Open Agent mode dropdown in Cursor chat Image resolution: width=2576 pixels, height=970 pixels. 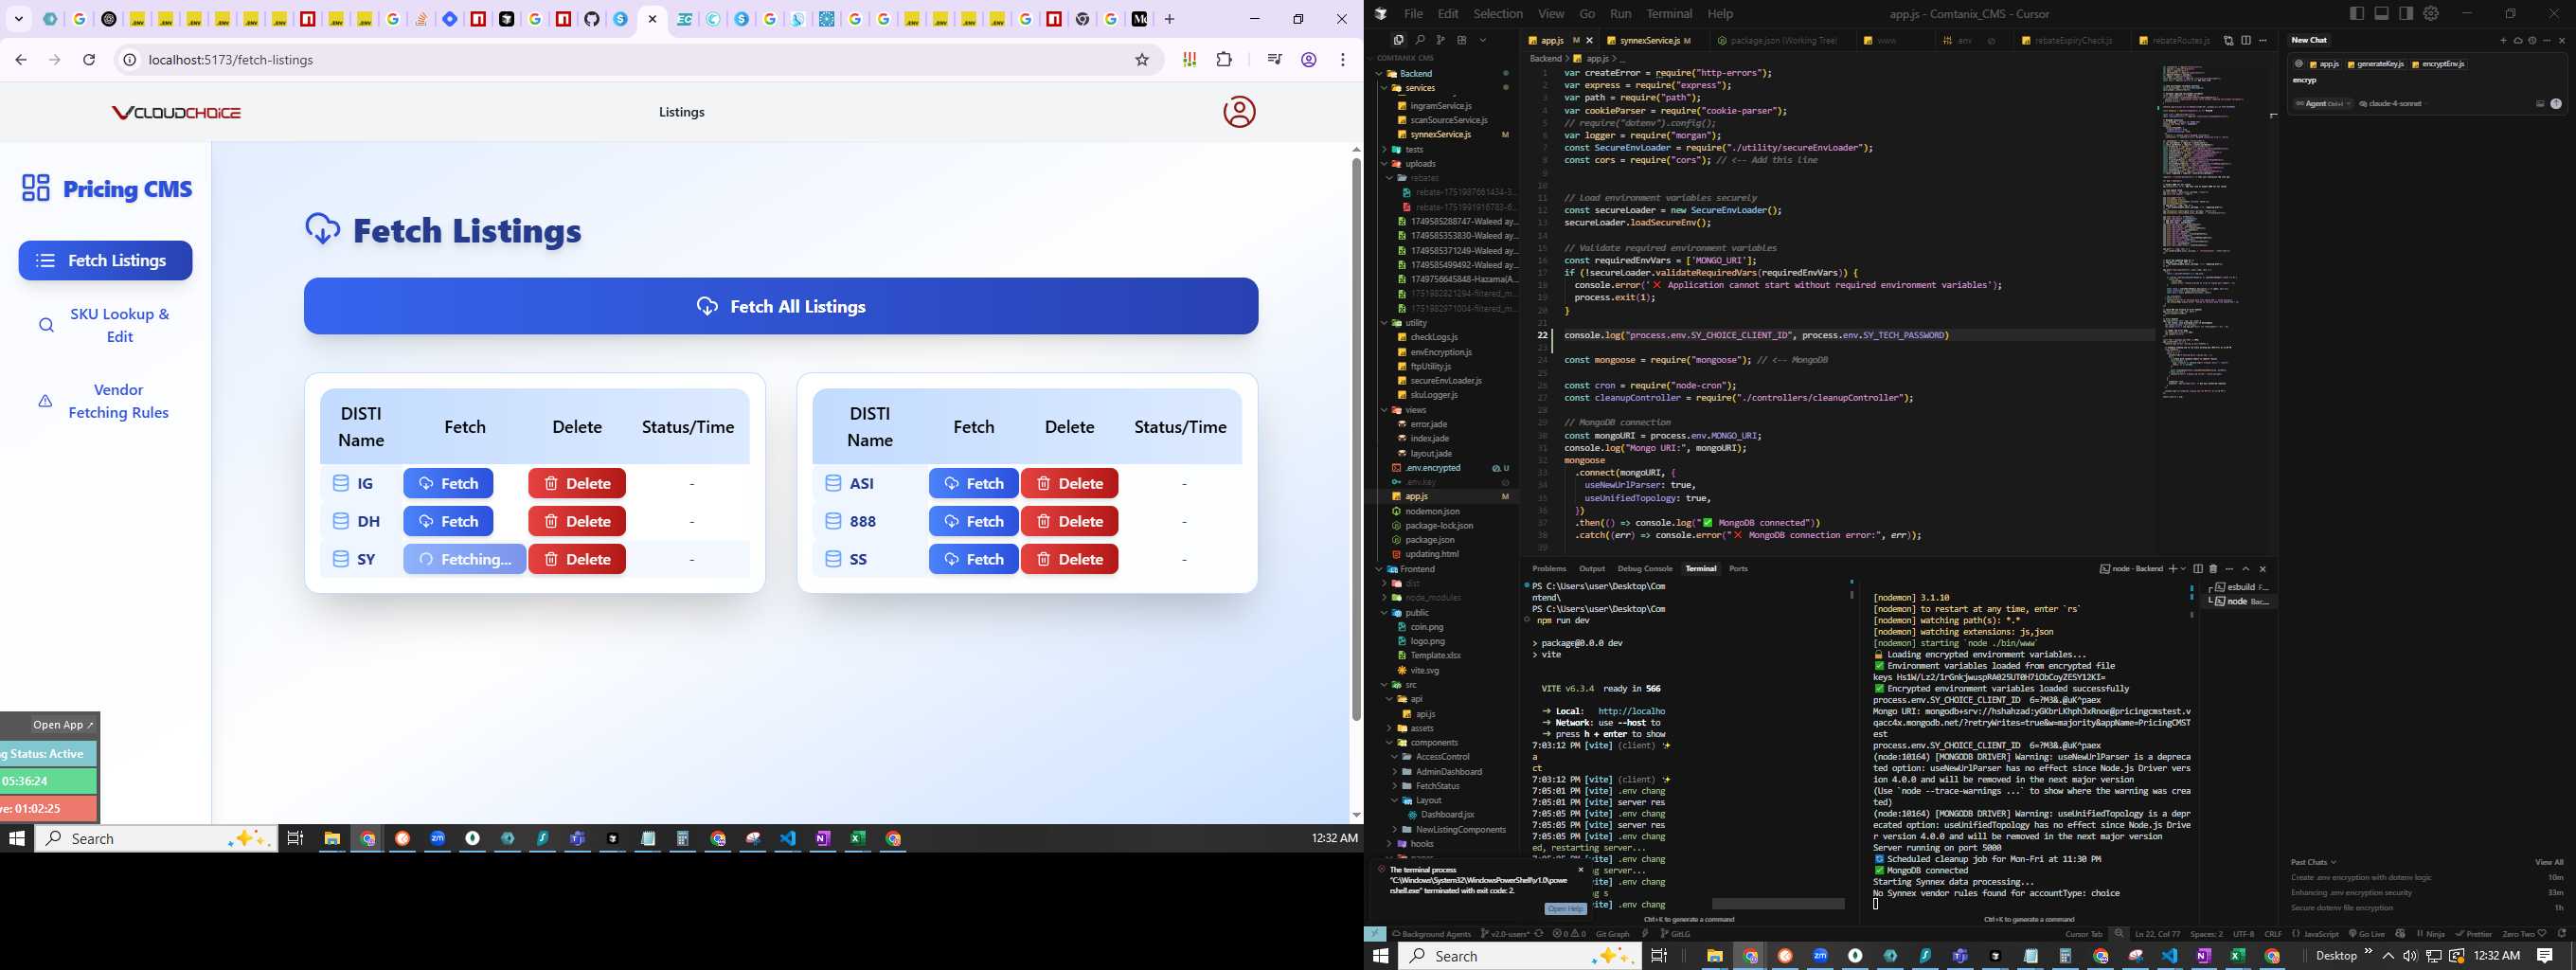click(x=2323, y=104)
